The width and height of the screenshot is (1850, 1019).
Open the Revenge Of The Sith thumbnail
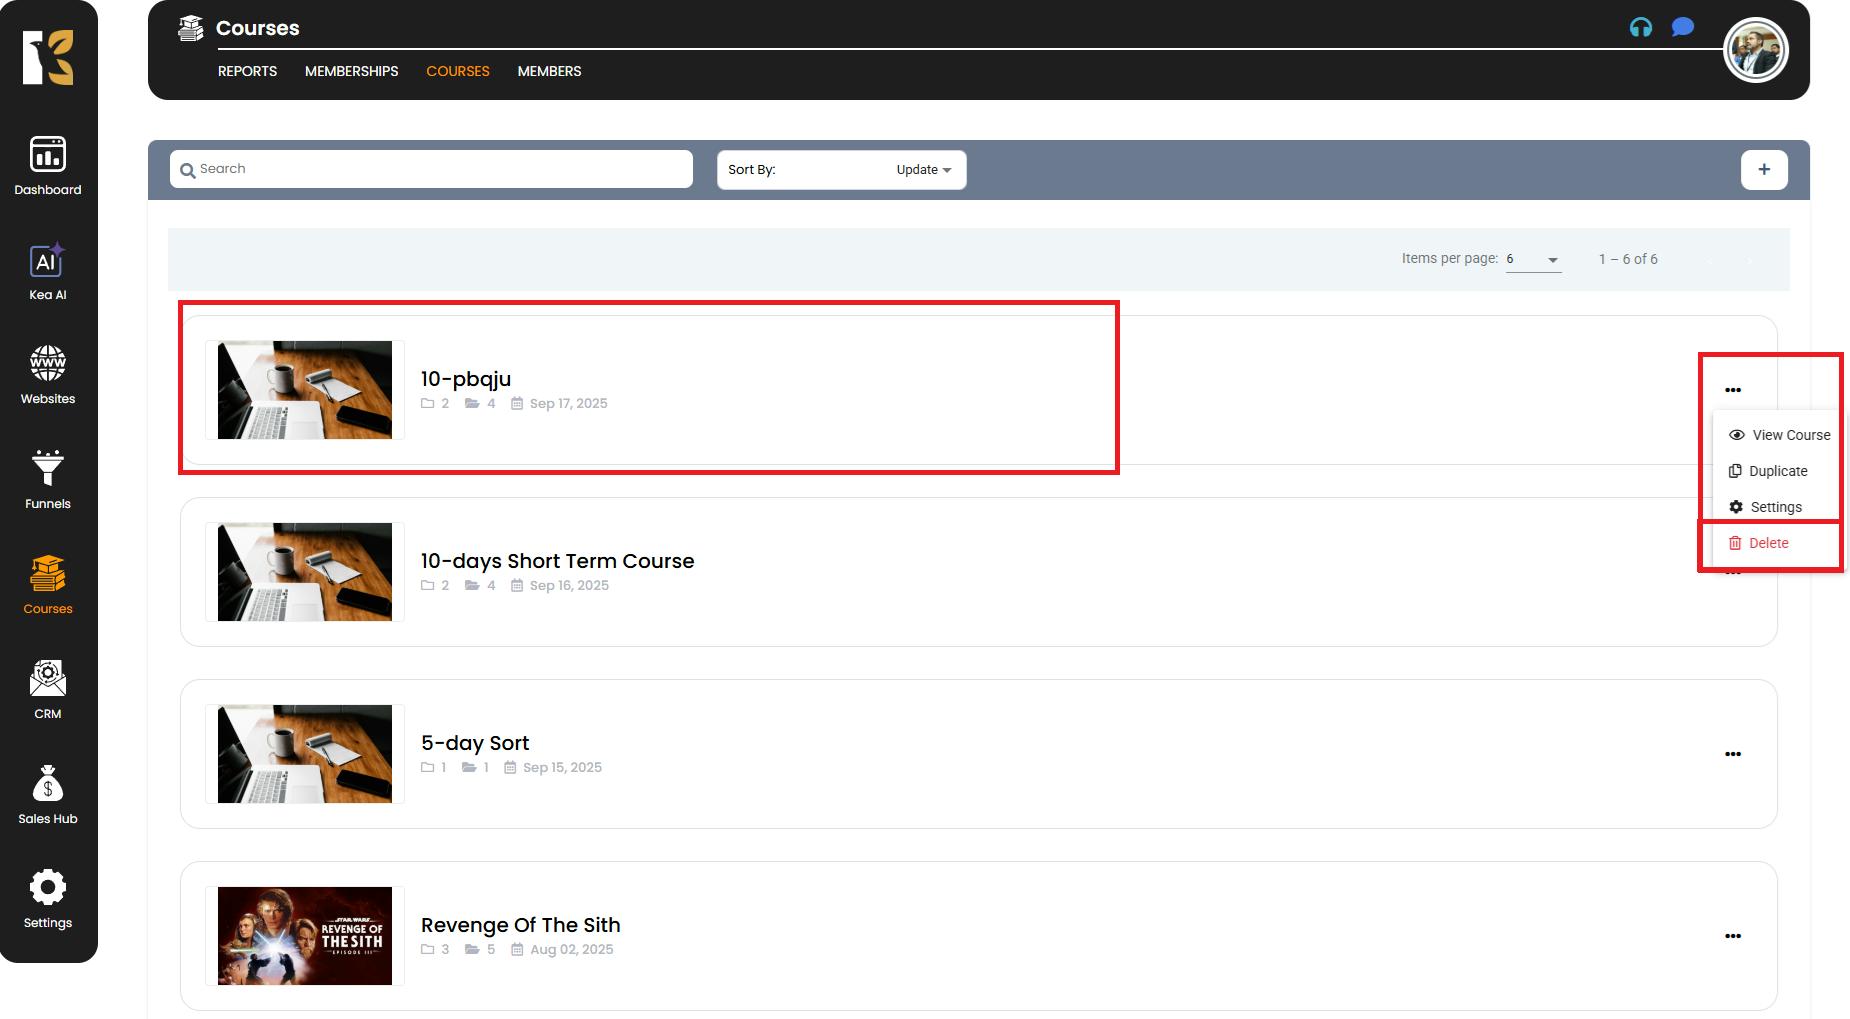click(305, 936)
